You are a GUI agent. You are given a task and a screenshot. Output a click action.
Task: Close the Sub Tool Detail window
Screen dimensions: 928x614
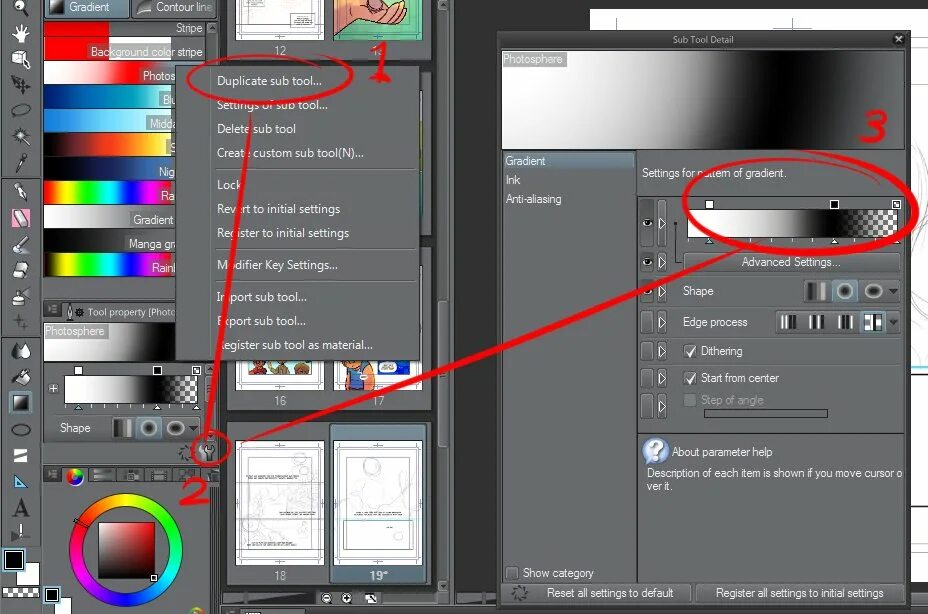898,39
